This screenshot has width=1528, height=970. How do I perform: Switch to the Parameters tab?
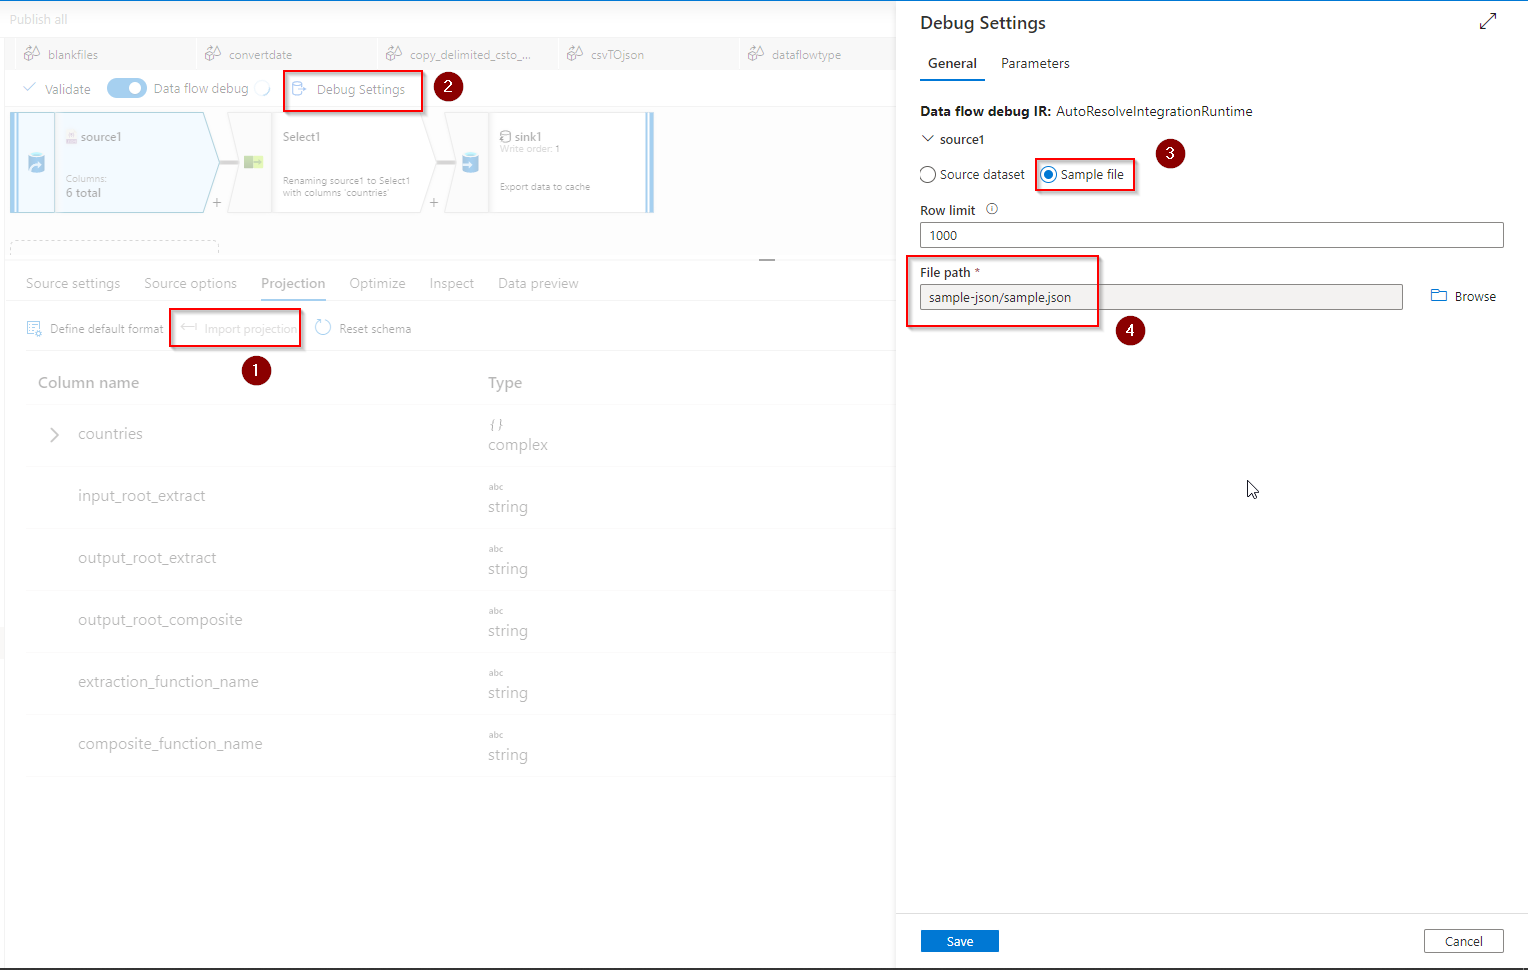coord(1035,63)
